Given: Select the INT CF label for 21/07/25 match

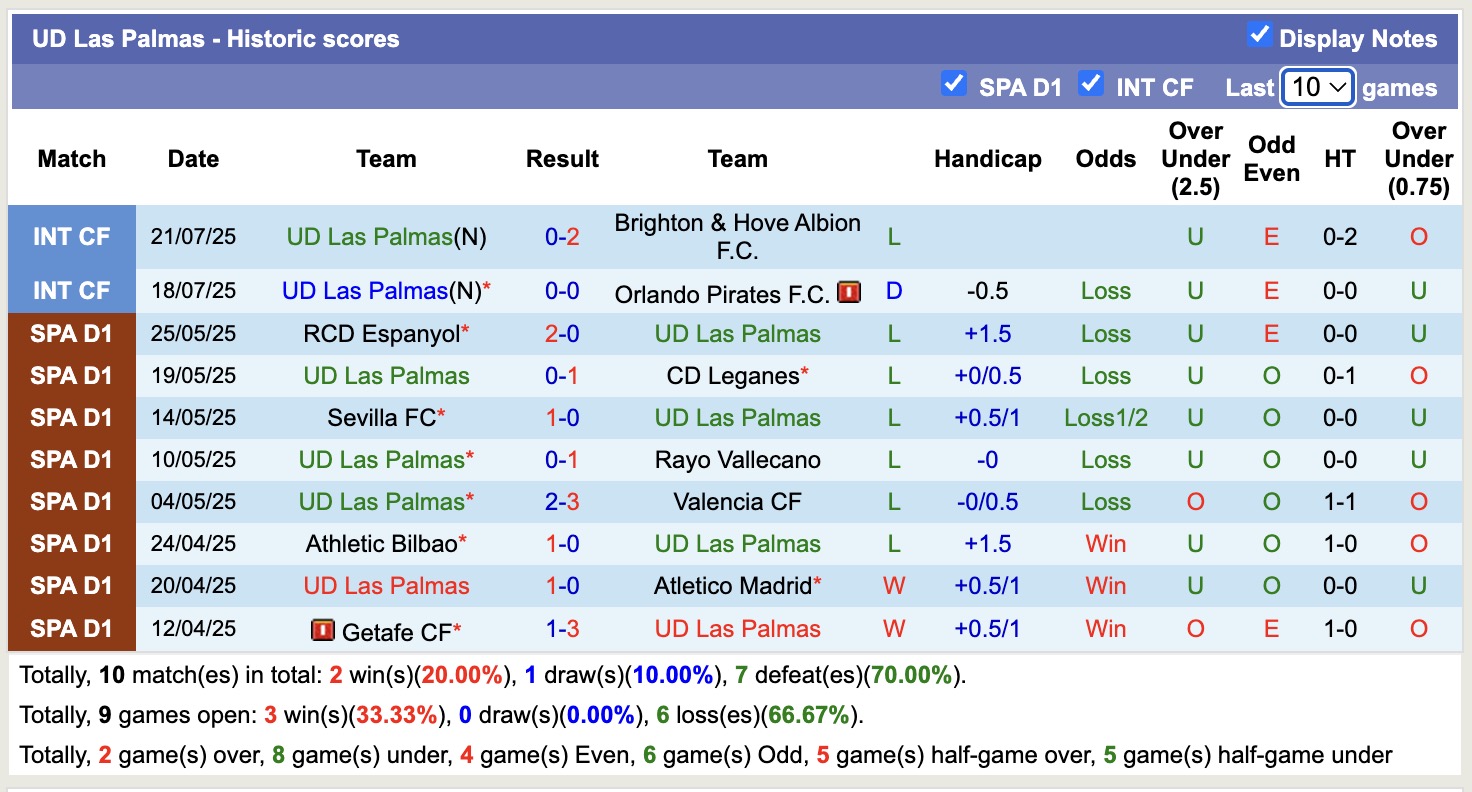Looking at the screenshot, I should pos(72,237).
